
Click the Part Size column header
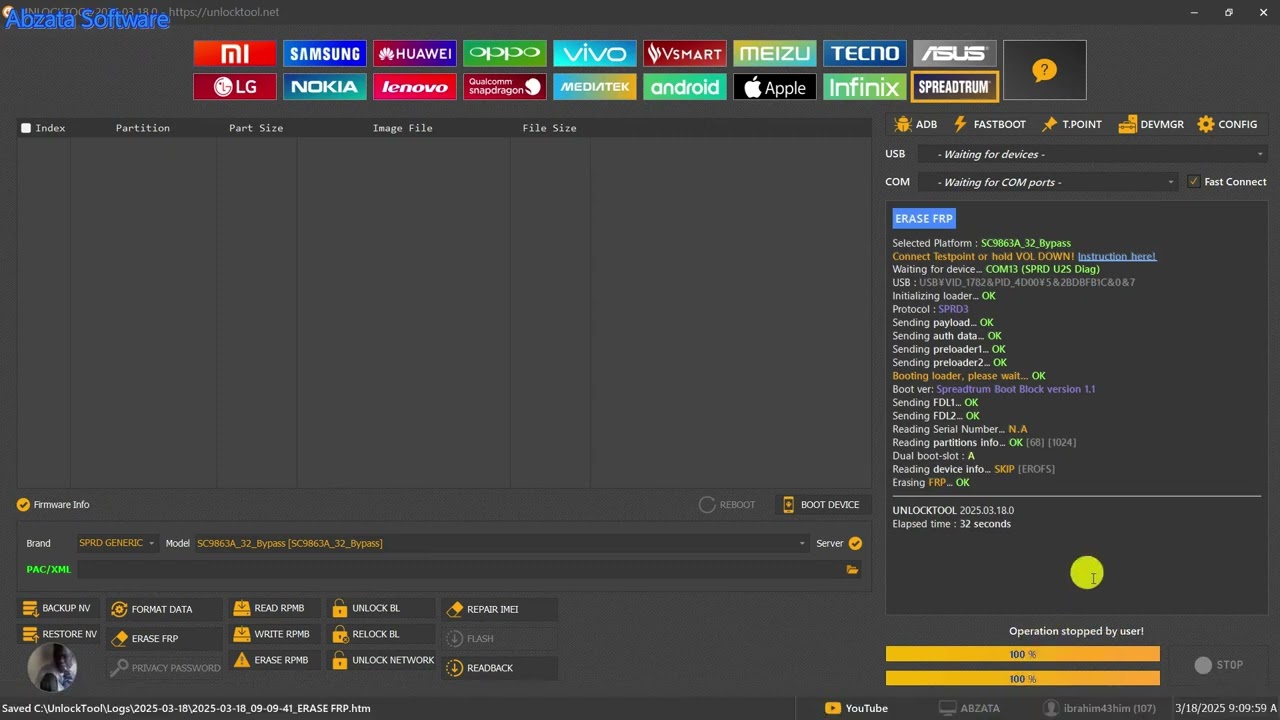coord(256,128)
